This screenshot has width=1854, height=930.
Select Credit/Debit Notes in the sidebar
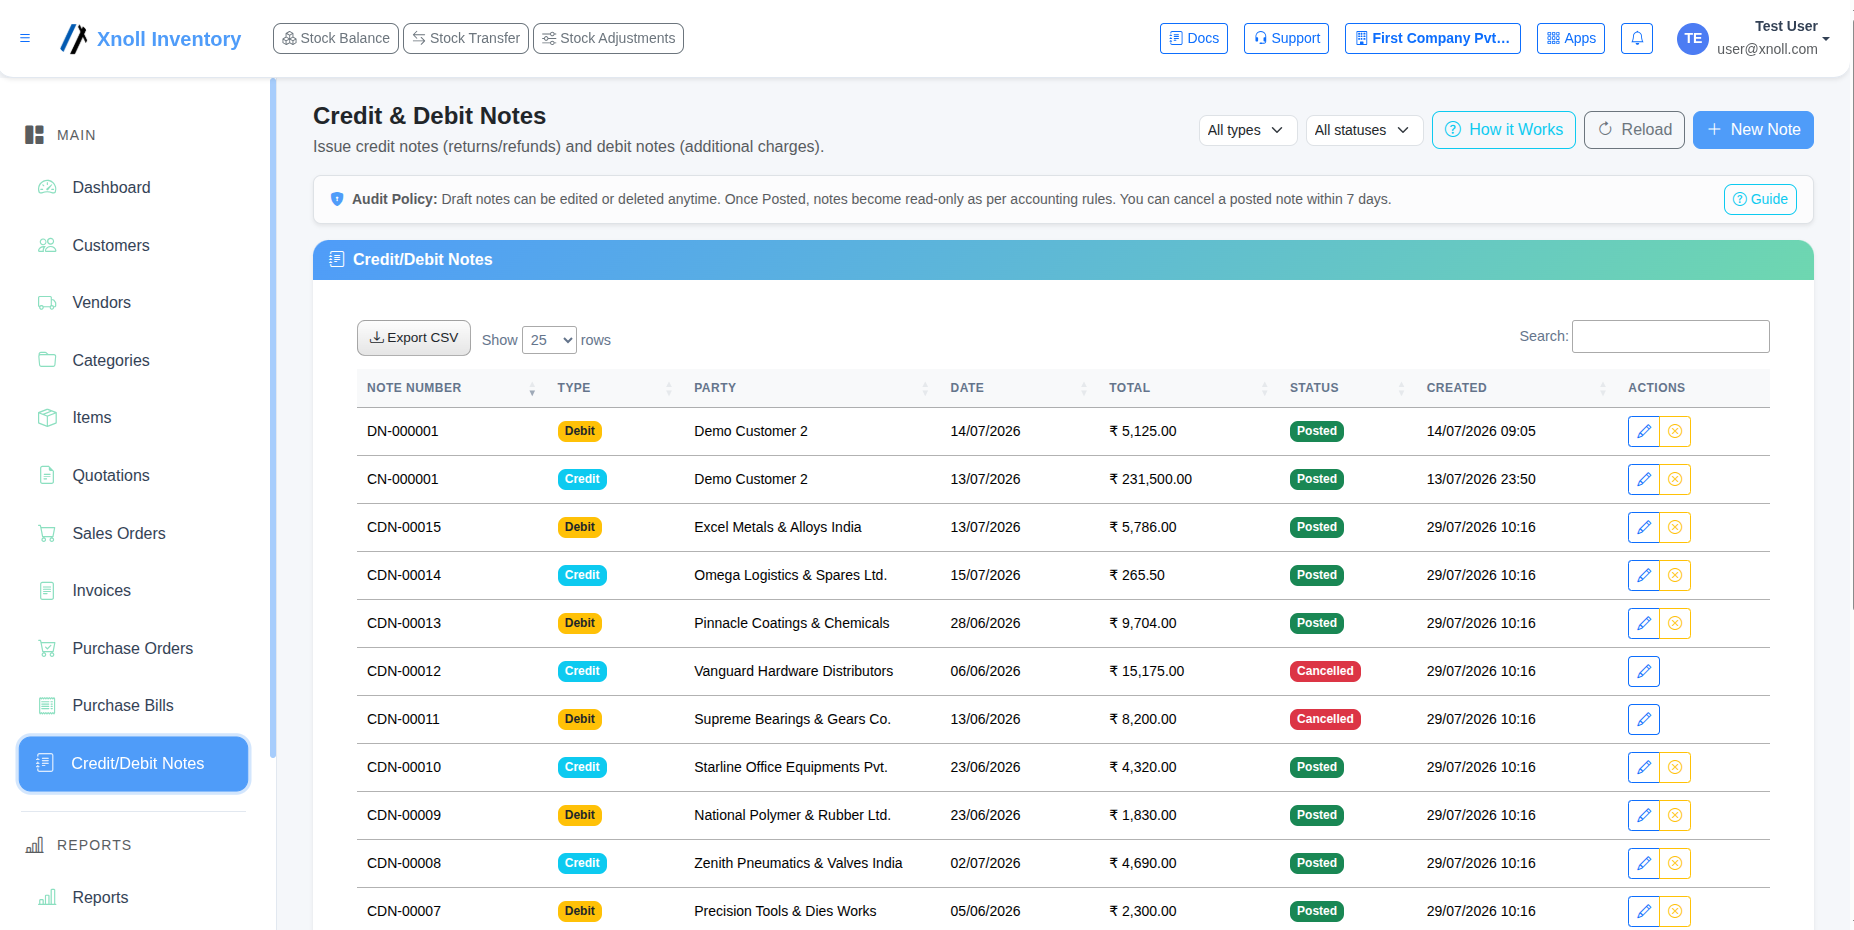click(x=133, y=764)
